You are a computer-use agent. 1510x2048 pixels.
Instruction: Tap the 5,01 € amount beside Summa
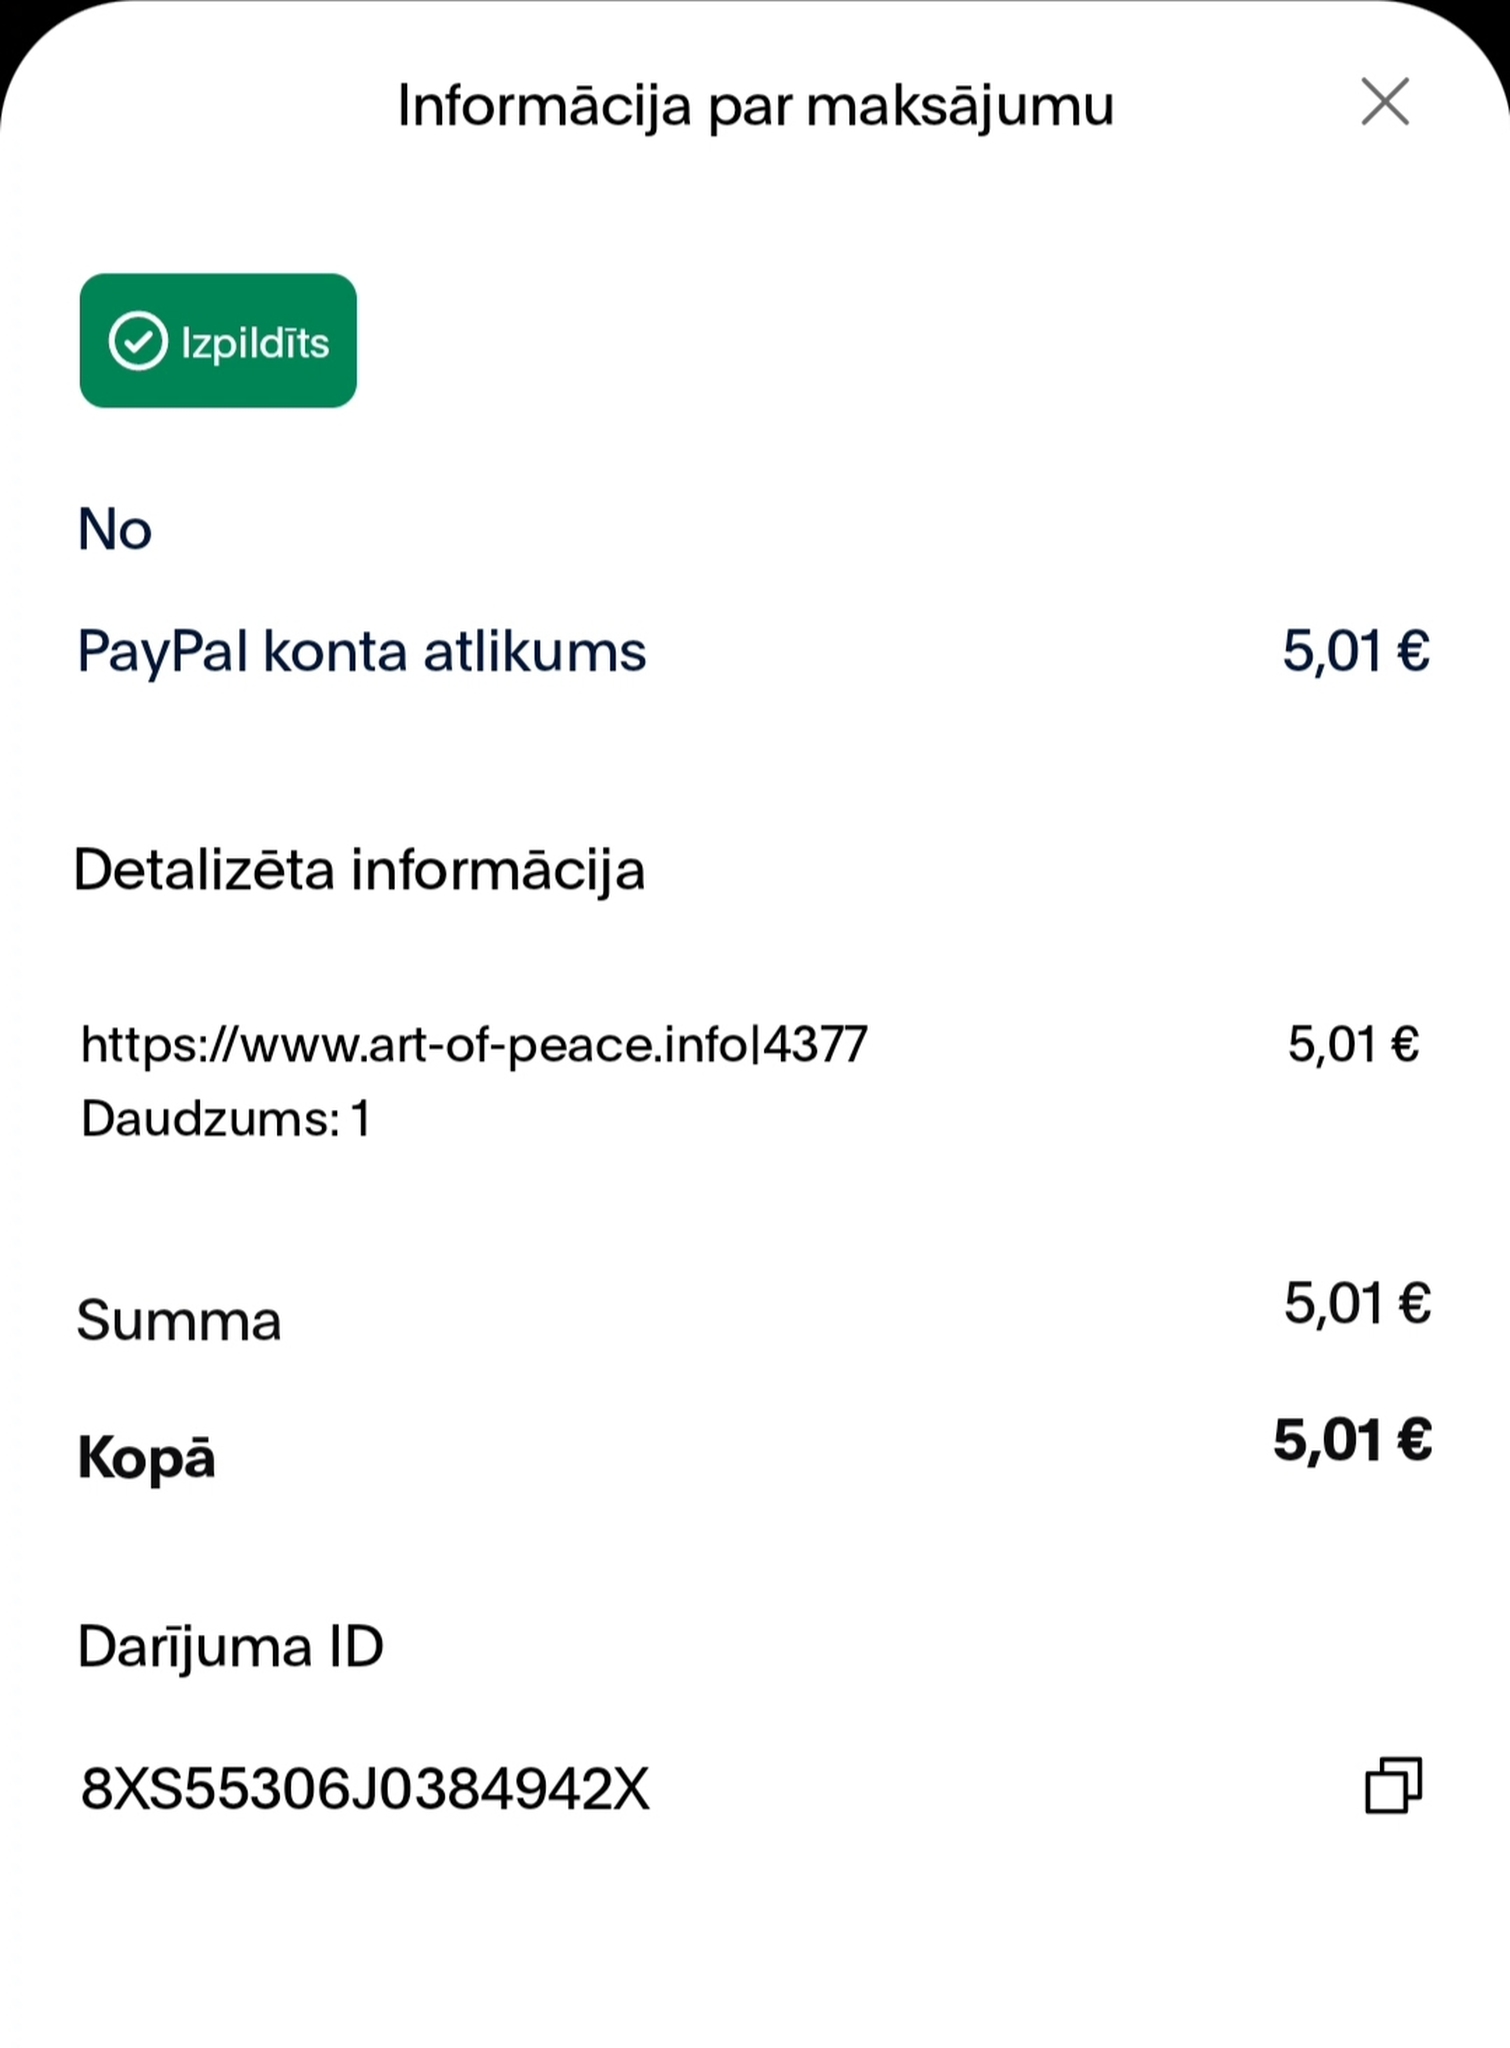(1357, 1304)
